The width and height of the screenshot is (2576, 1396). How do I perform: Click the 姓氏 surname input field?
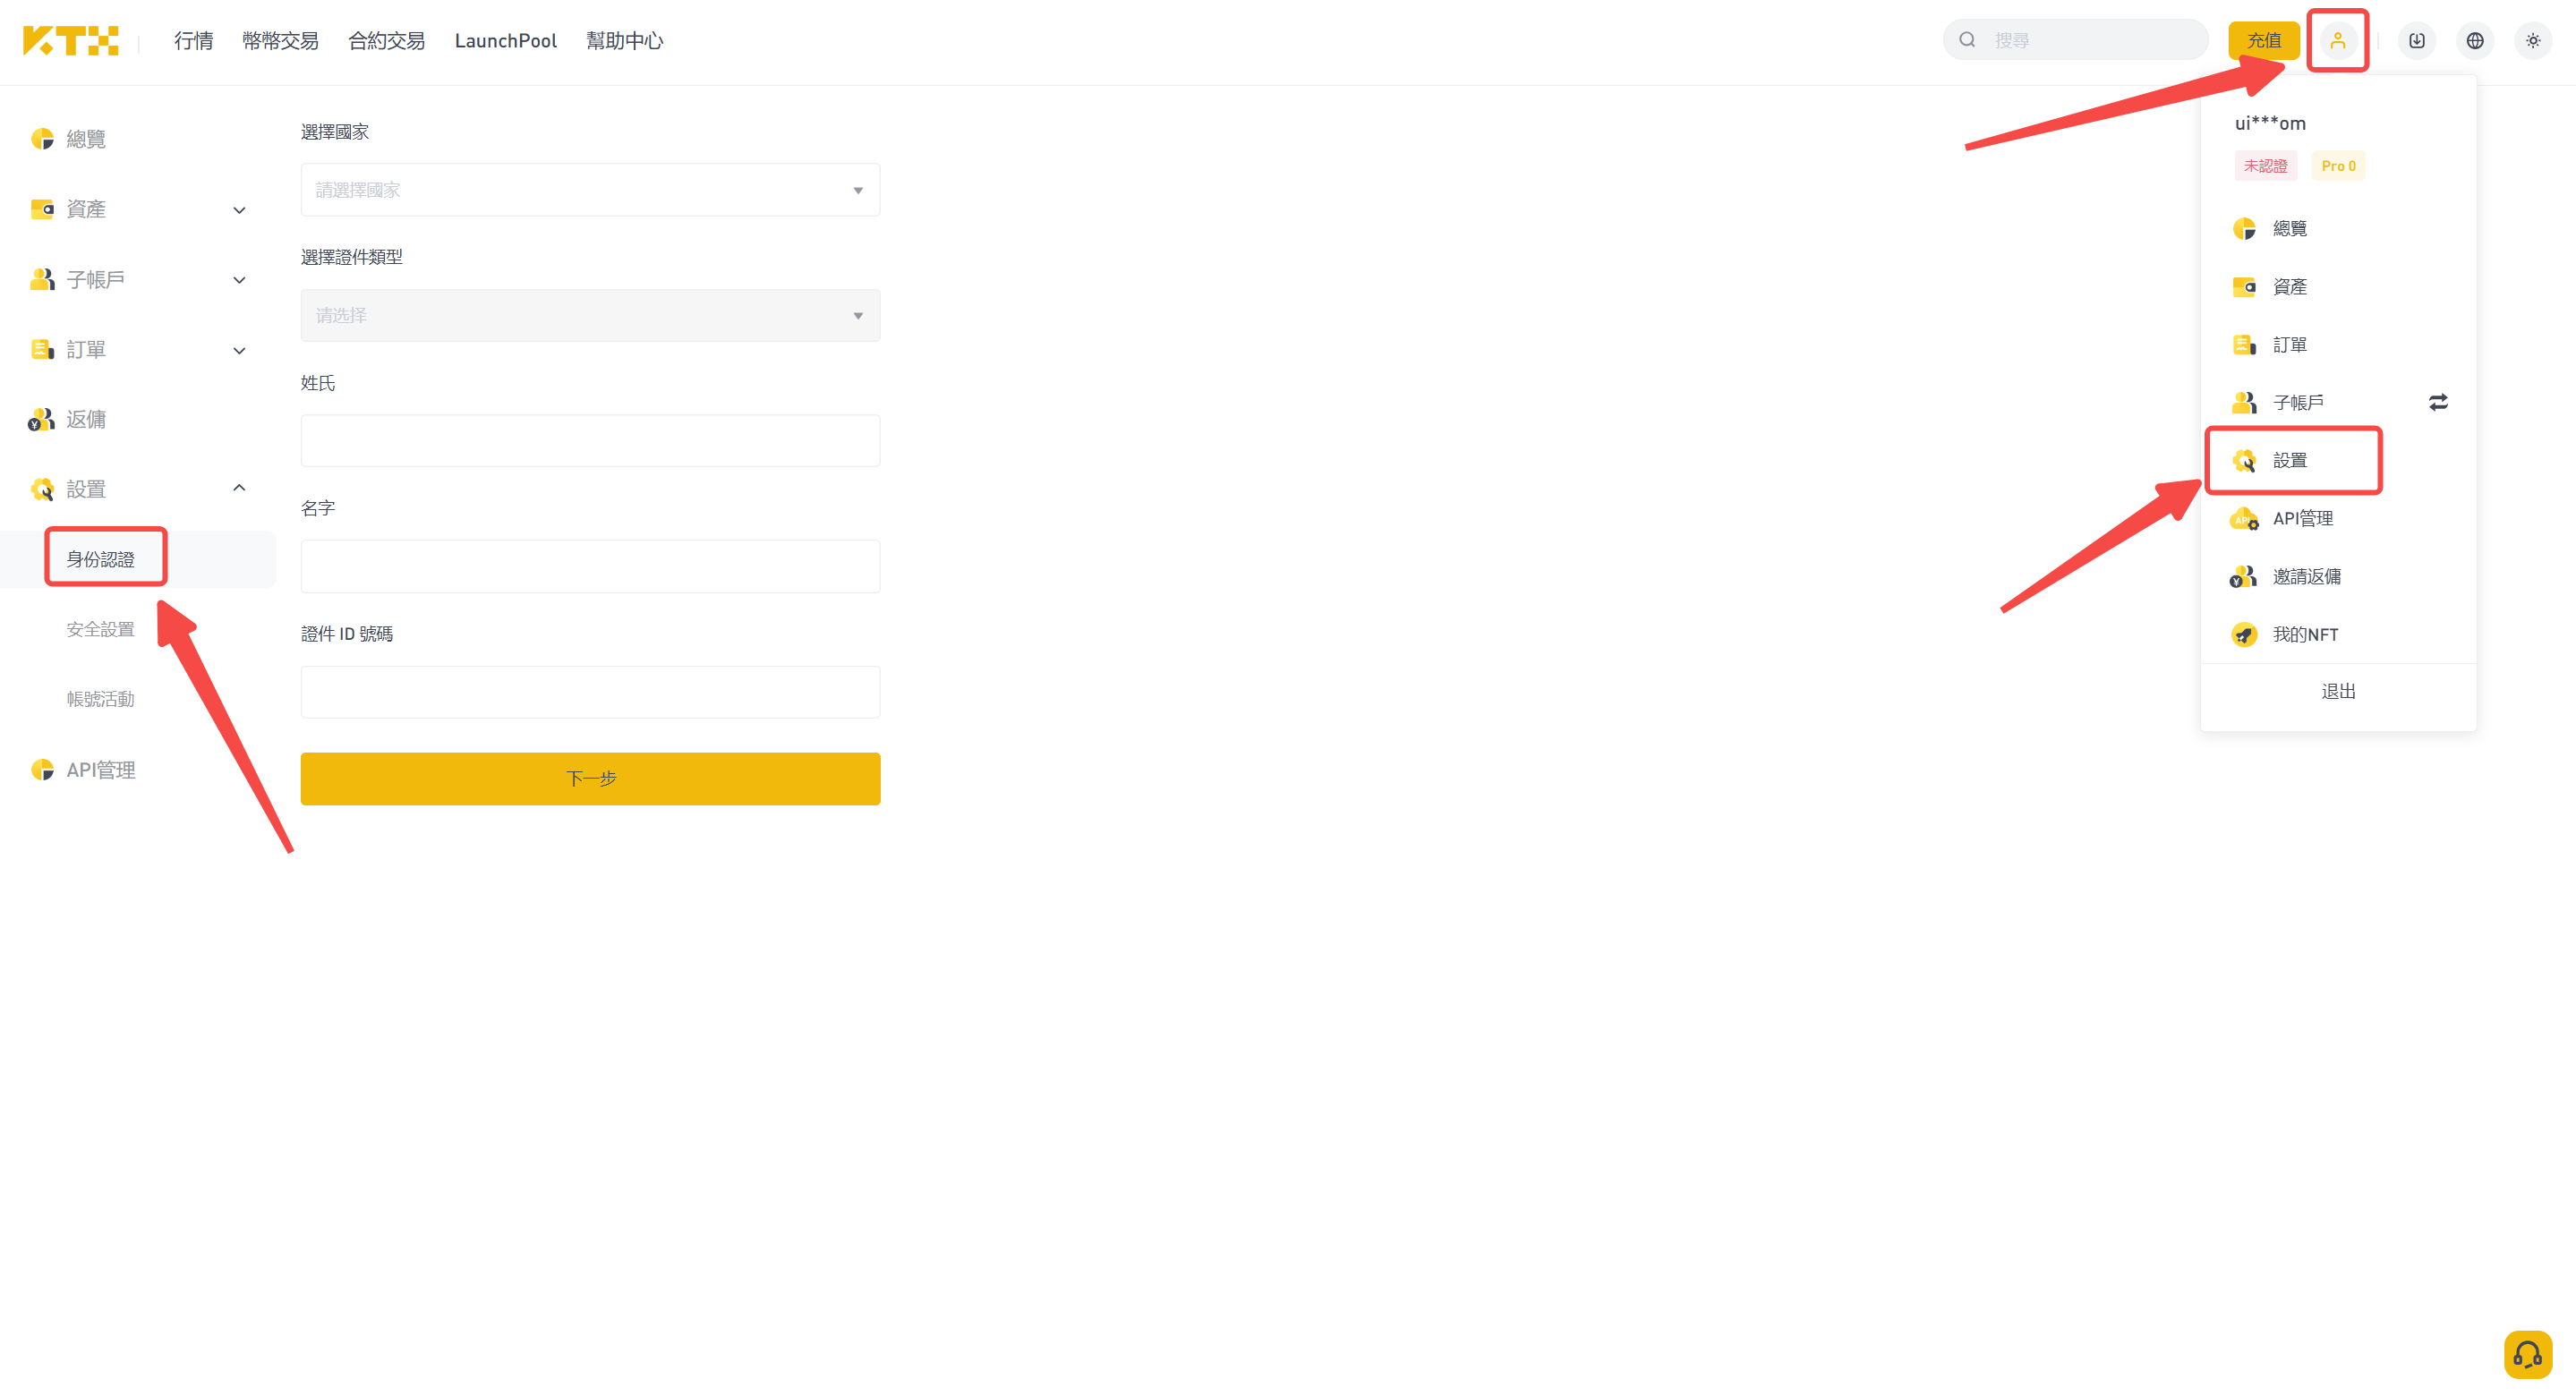590,440
